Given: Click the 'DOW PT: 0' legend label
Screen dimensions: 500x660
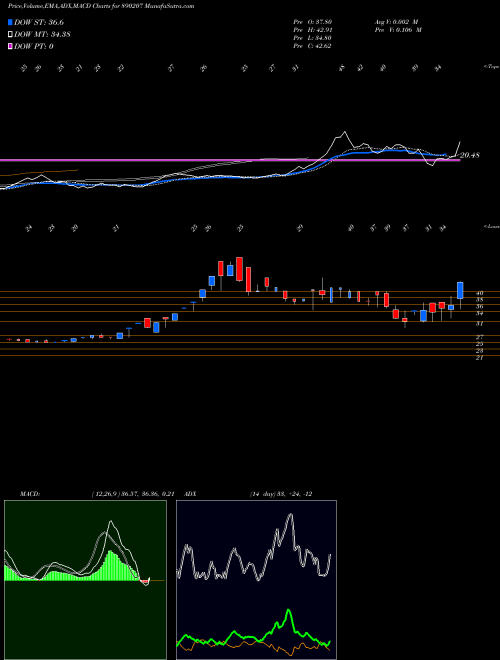Looking at the screenshot, I should pyautogui.click(x=34, y=46).
